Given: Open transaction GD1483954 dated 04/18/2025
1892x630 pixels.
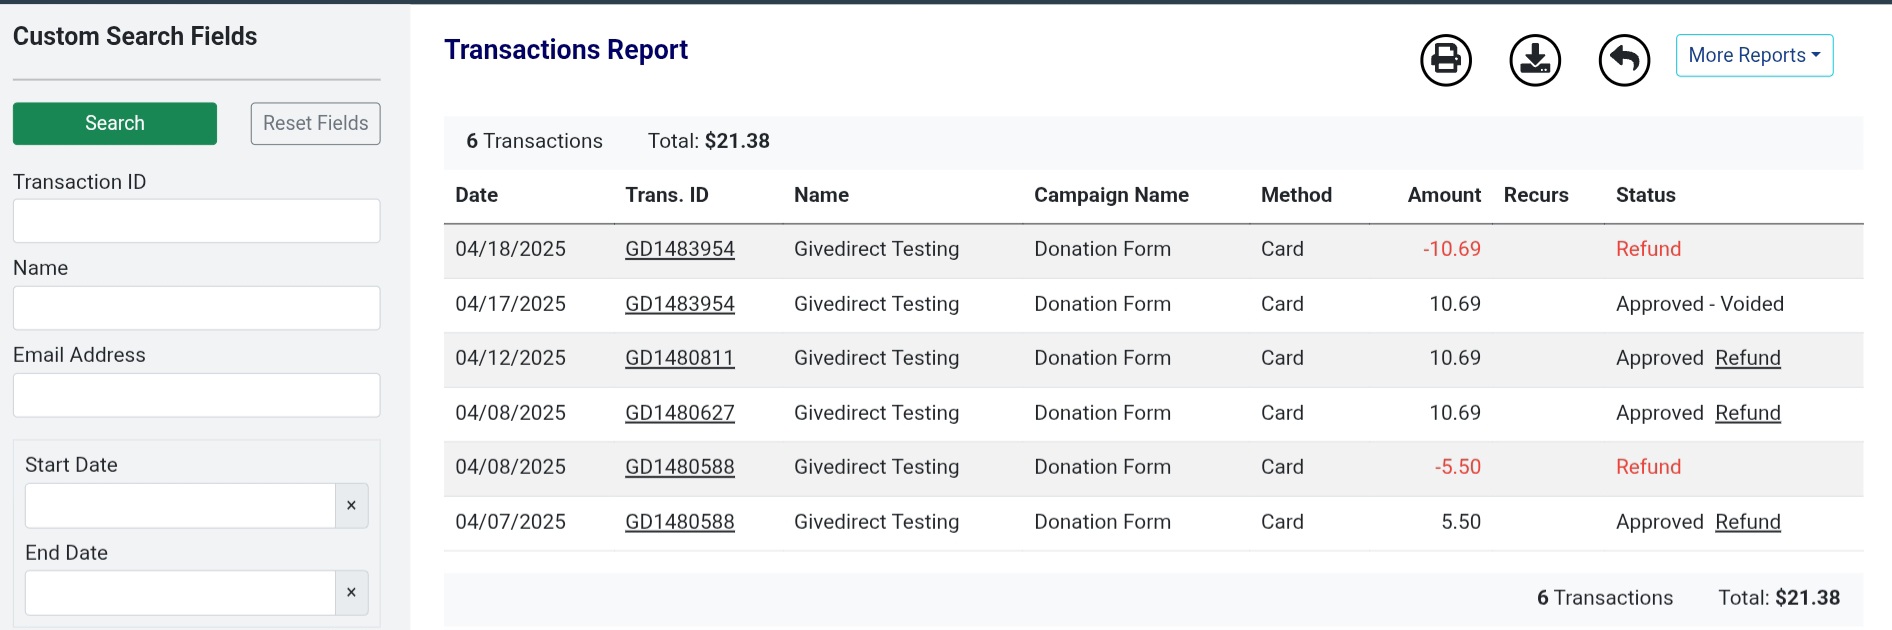Looking at the screenshot, I should click(680, 249).
